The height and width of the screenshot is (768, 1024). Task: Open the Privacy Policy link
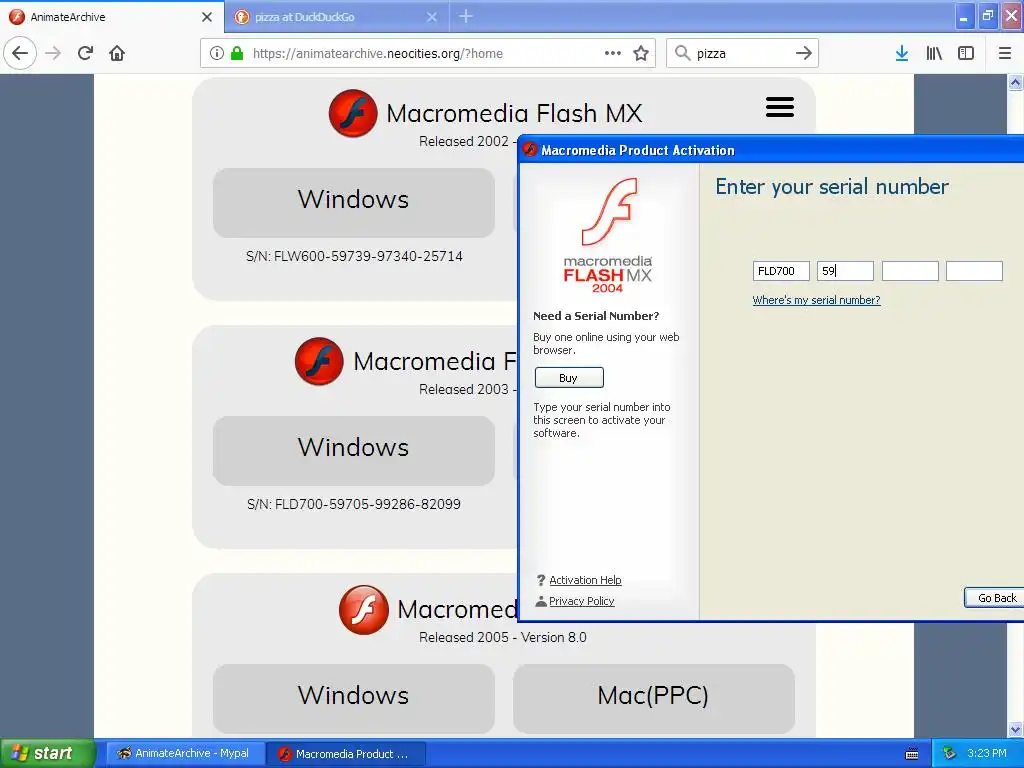point(581,601)
